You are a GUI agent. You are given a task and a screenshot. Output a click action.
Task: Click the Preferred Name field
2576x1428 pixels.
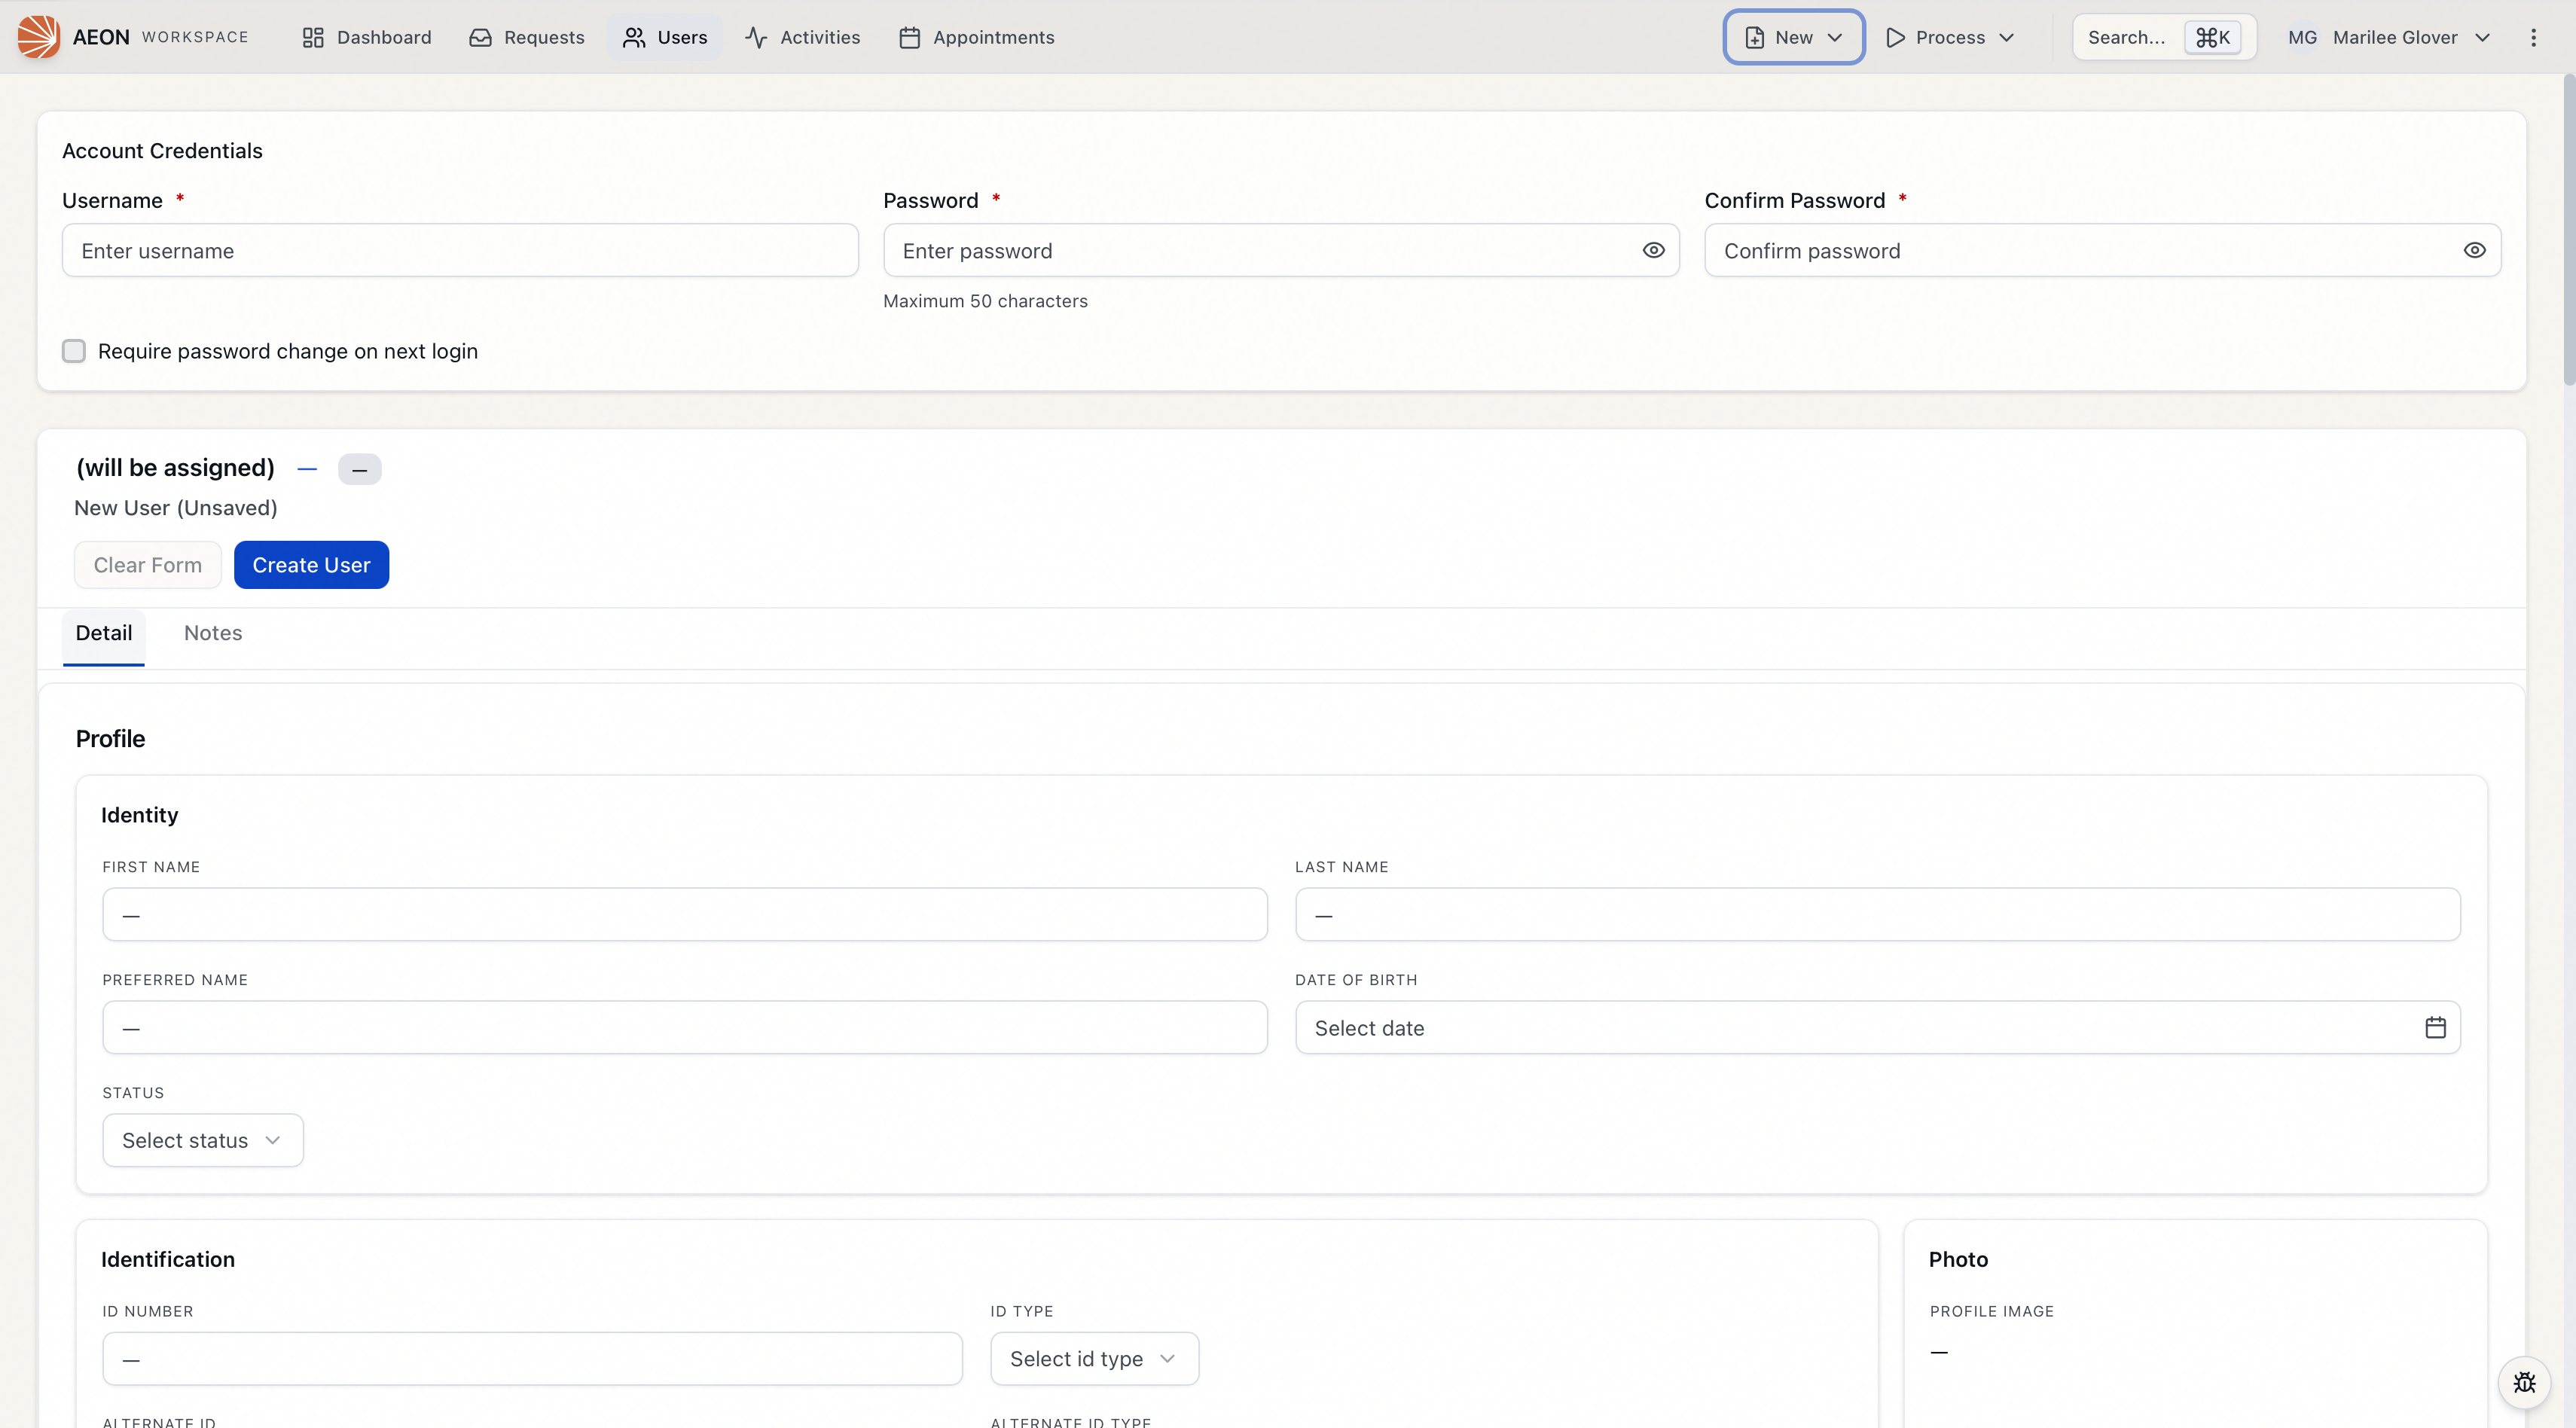[x=685, y=1027]
